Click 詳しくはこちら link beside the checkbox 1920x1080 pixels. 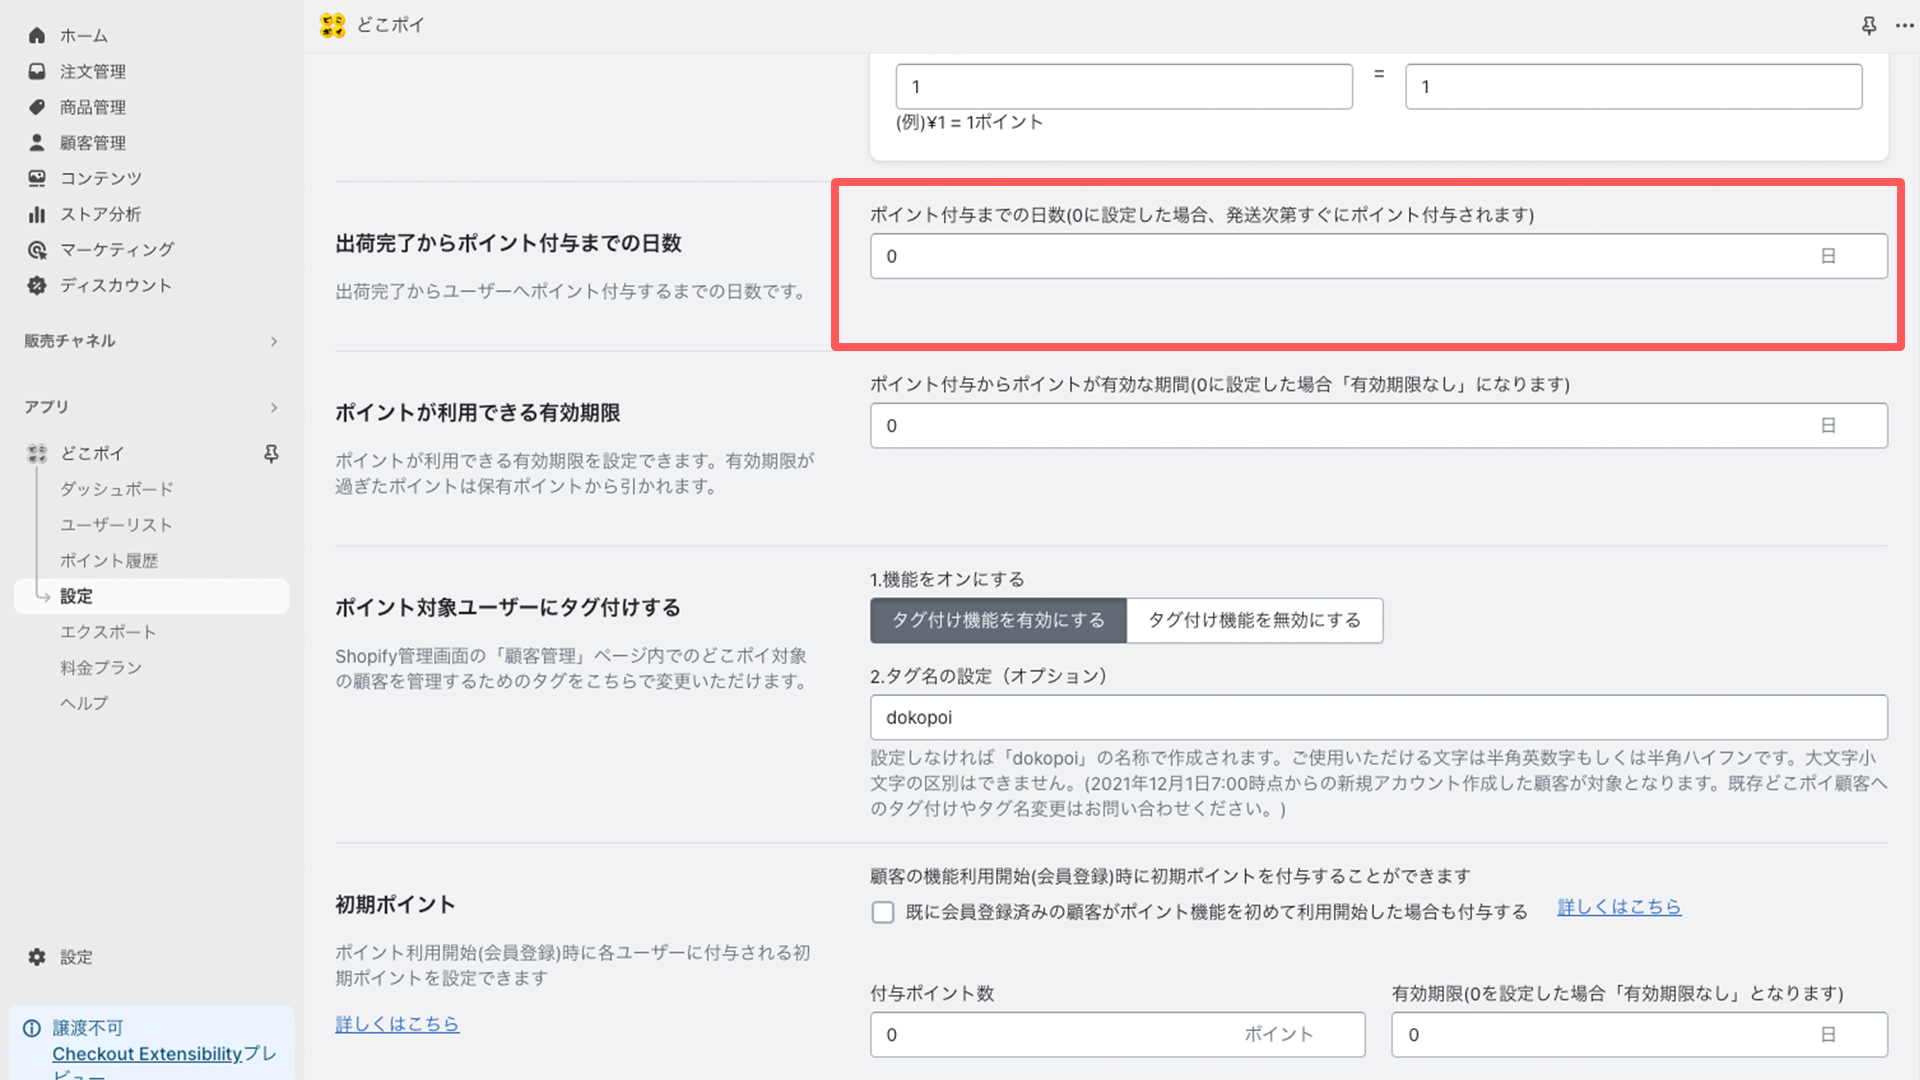point(1619,907)
